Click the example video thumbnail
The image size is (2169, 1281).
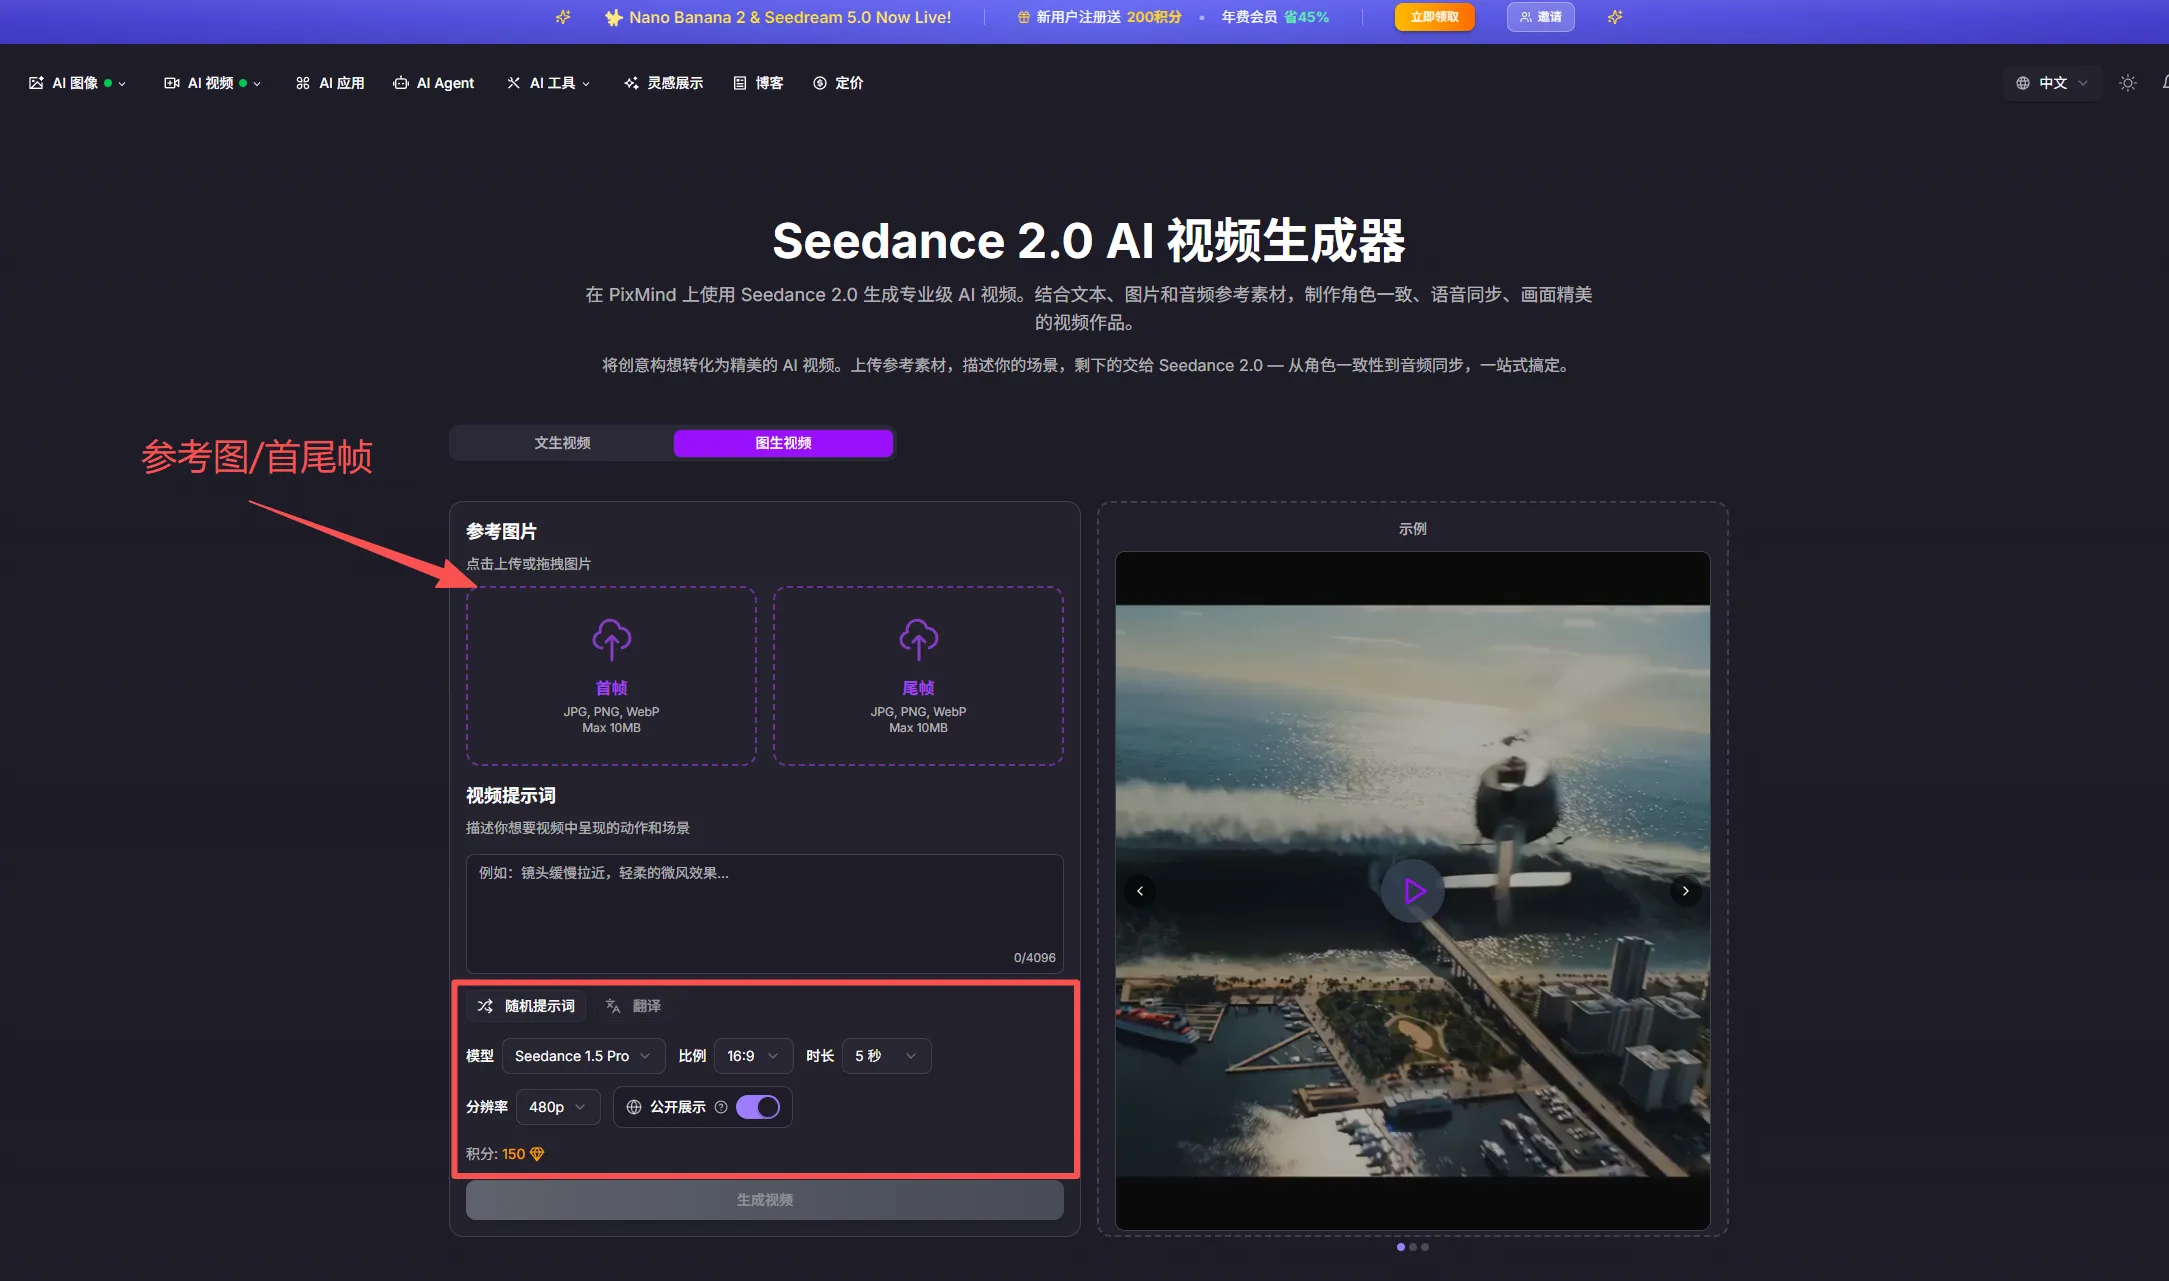click(x=1412, y=891)
